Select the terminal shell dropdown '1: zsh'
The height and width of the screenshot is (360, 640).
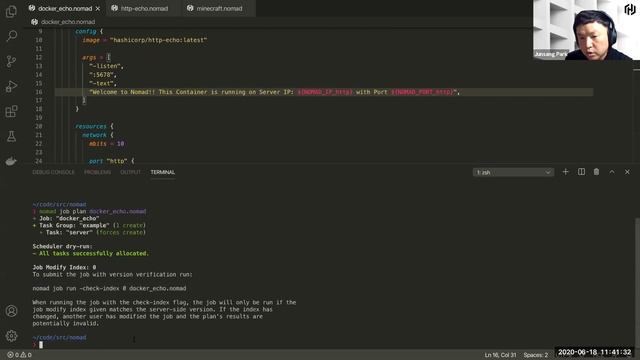click(x=513, y=172)
